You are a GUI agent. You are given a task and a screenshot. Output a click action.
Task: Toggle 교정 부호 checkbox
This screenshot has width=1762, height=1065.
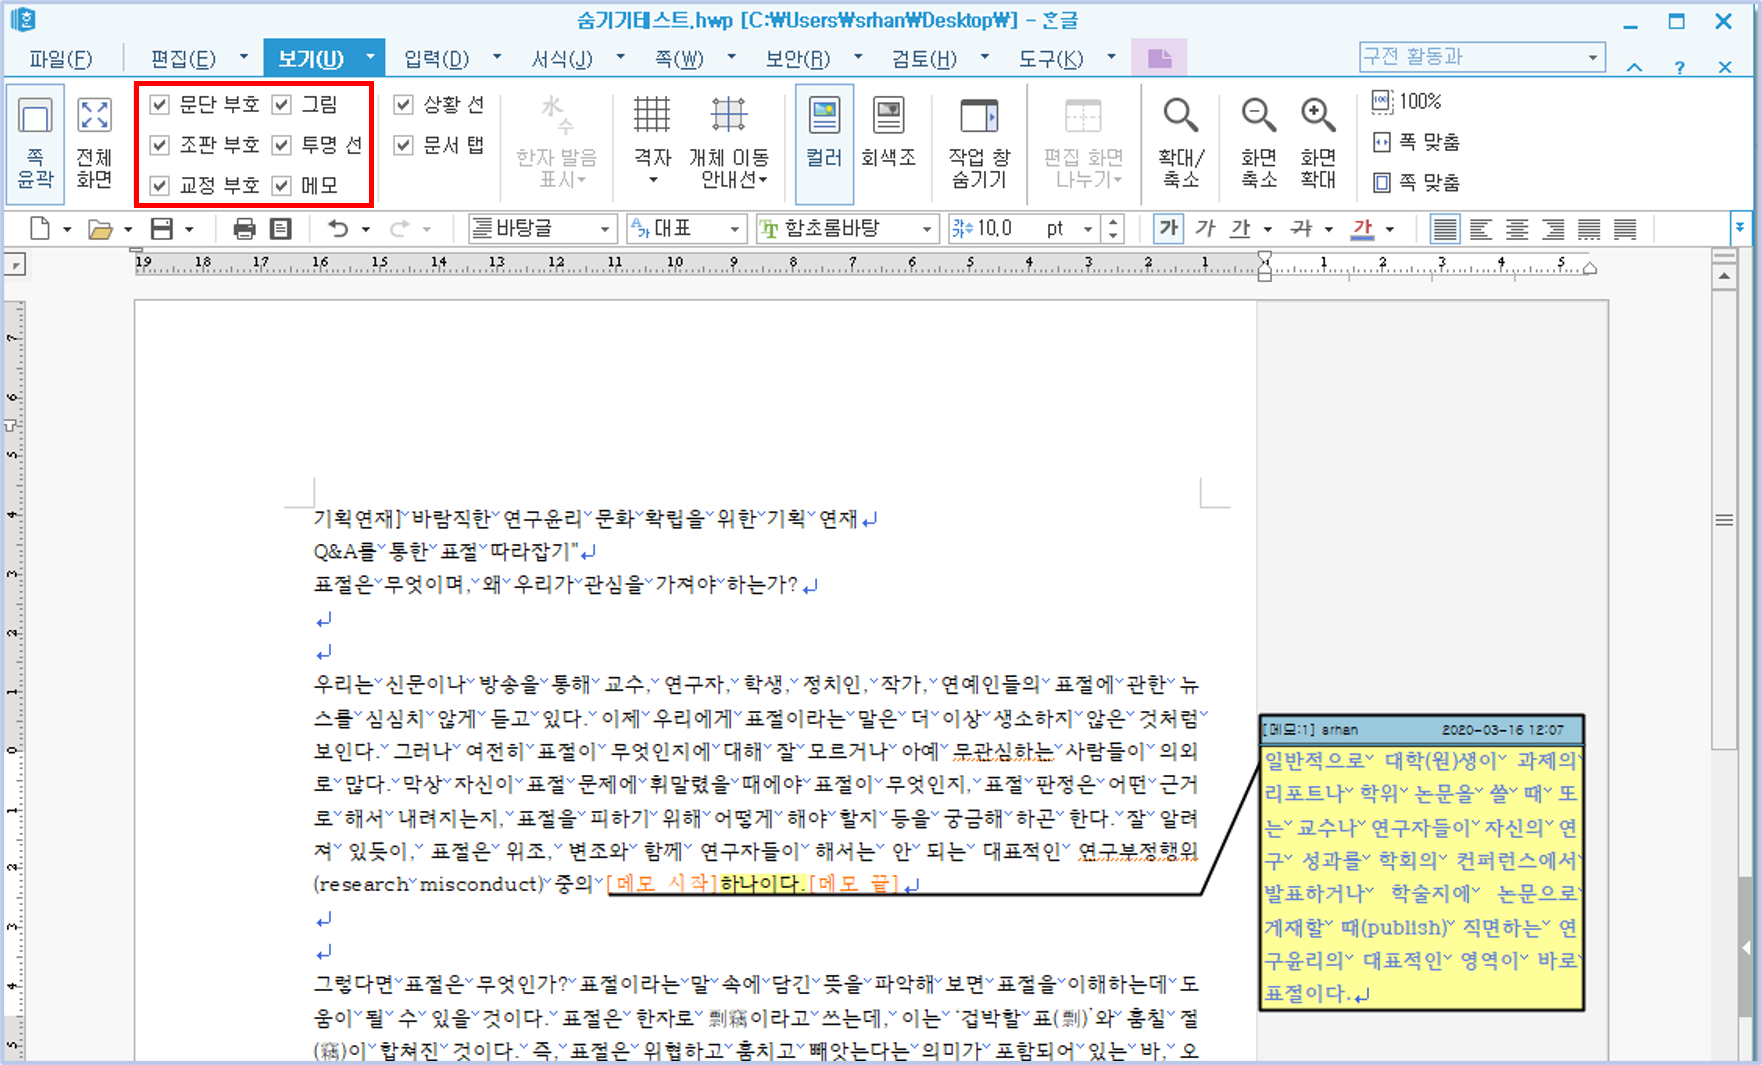pos(159,185)
